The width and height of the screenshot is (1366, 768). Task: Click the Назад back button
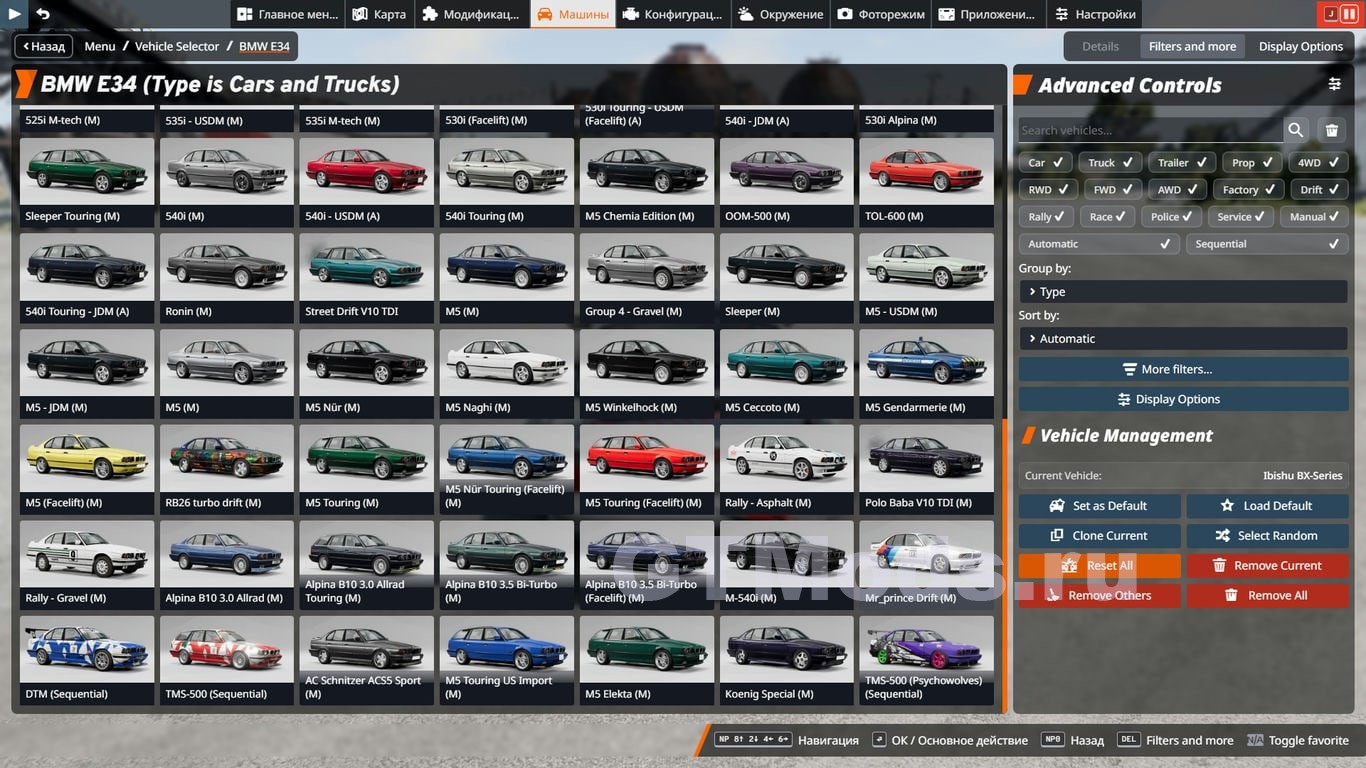41,46
